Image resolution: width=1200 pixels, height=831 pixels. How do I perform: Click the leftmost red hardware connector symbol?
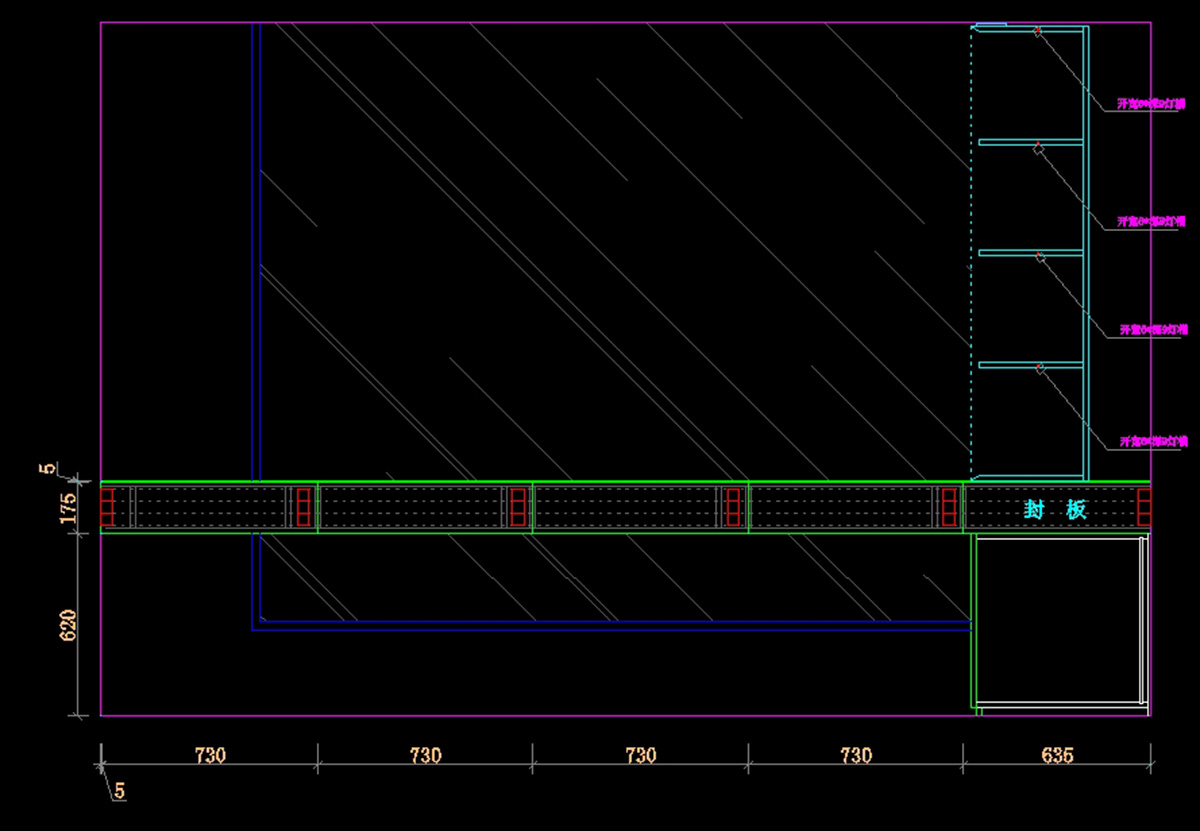[107, 506]
